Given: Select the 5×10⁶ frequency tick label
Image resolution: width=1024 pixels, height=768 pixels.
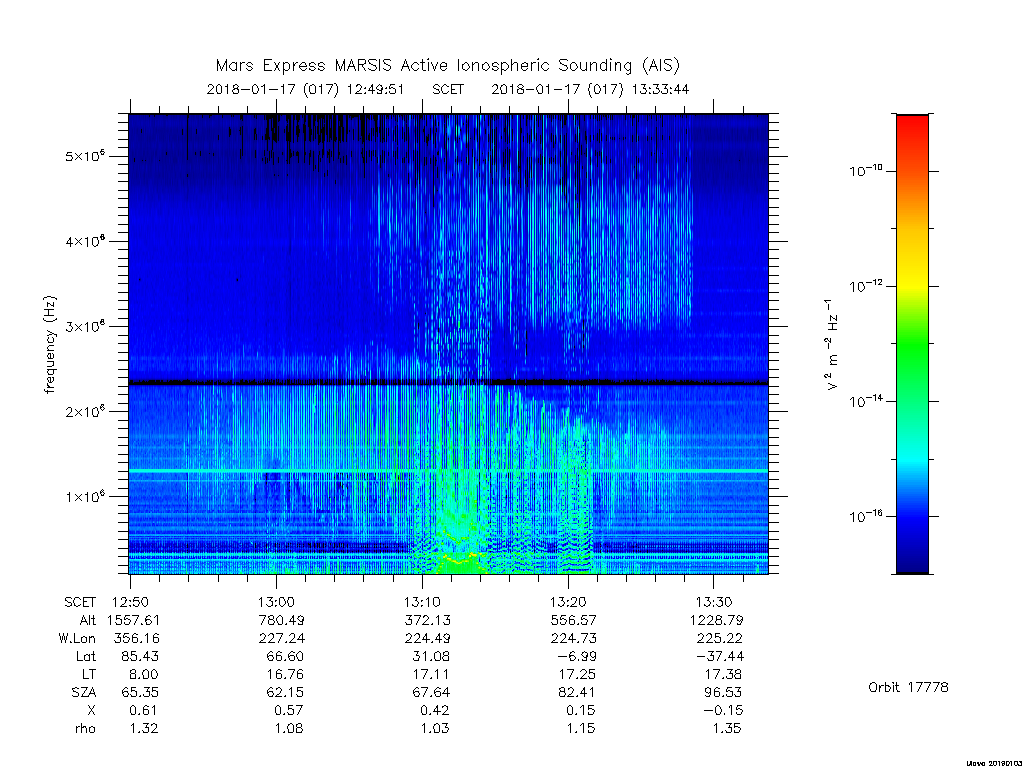Looking at the screenshot, I should click(85, 156).
